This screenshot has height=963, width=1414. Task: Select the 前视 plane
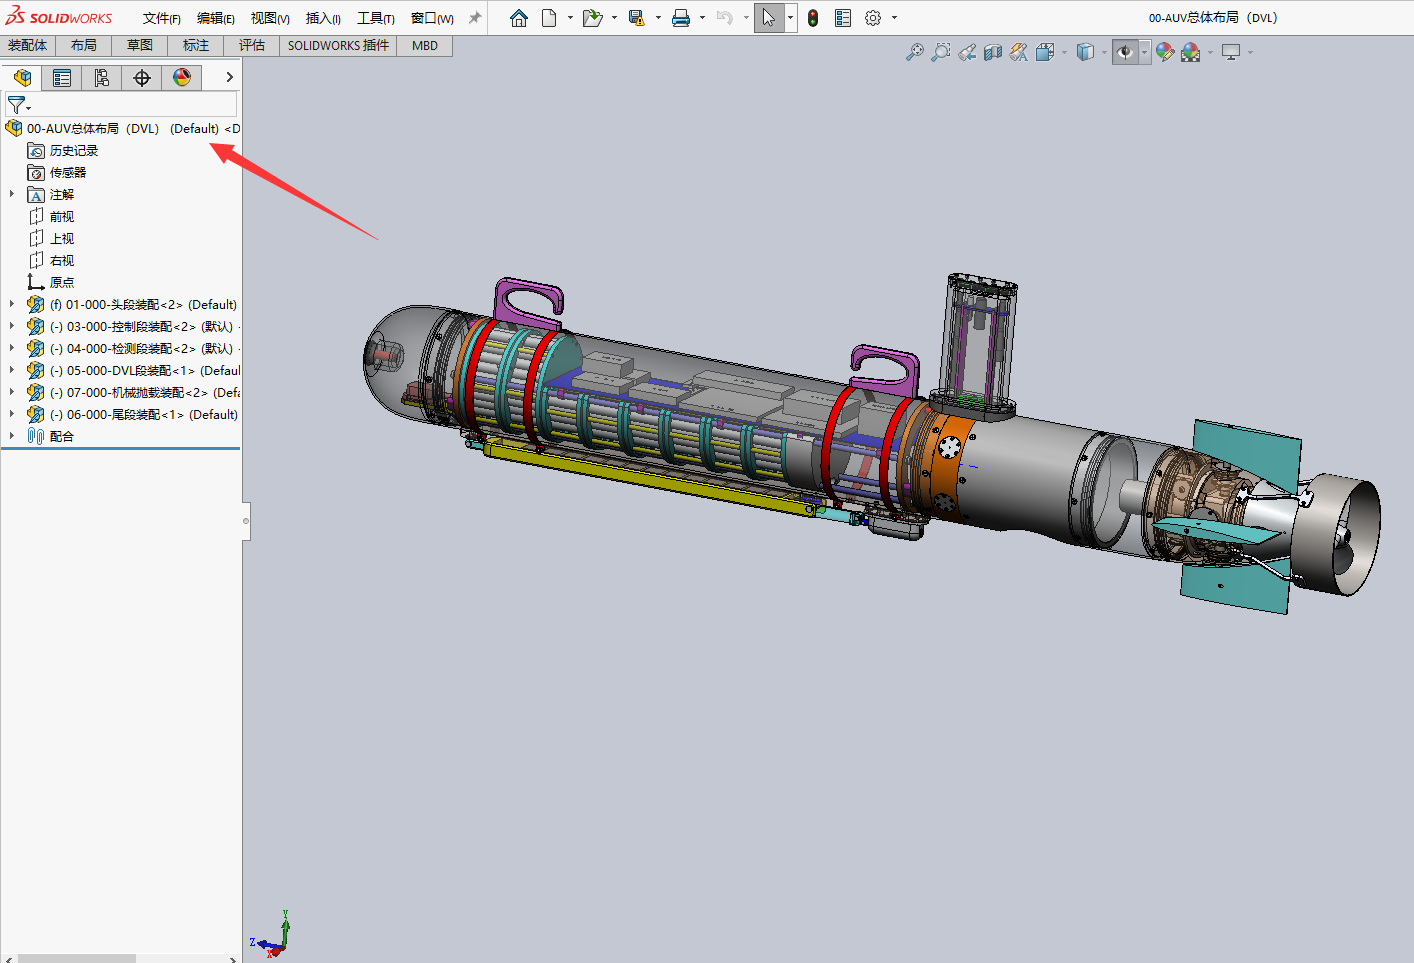click(62, 216)
